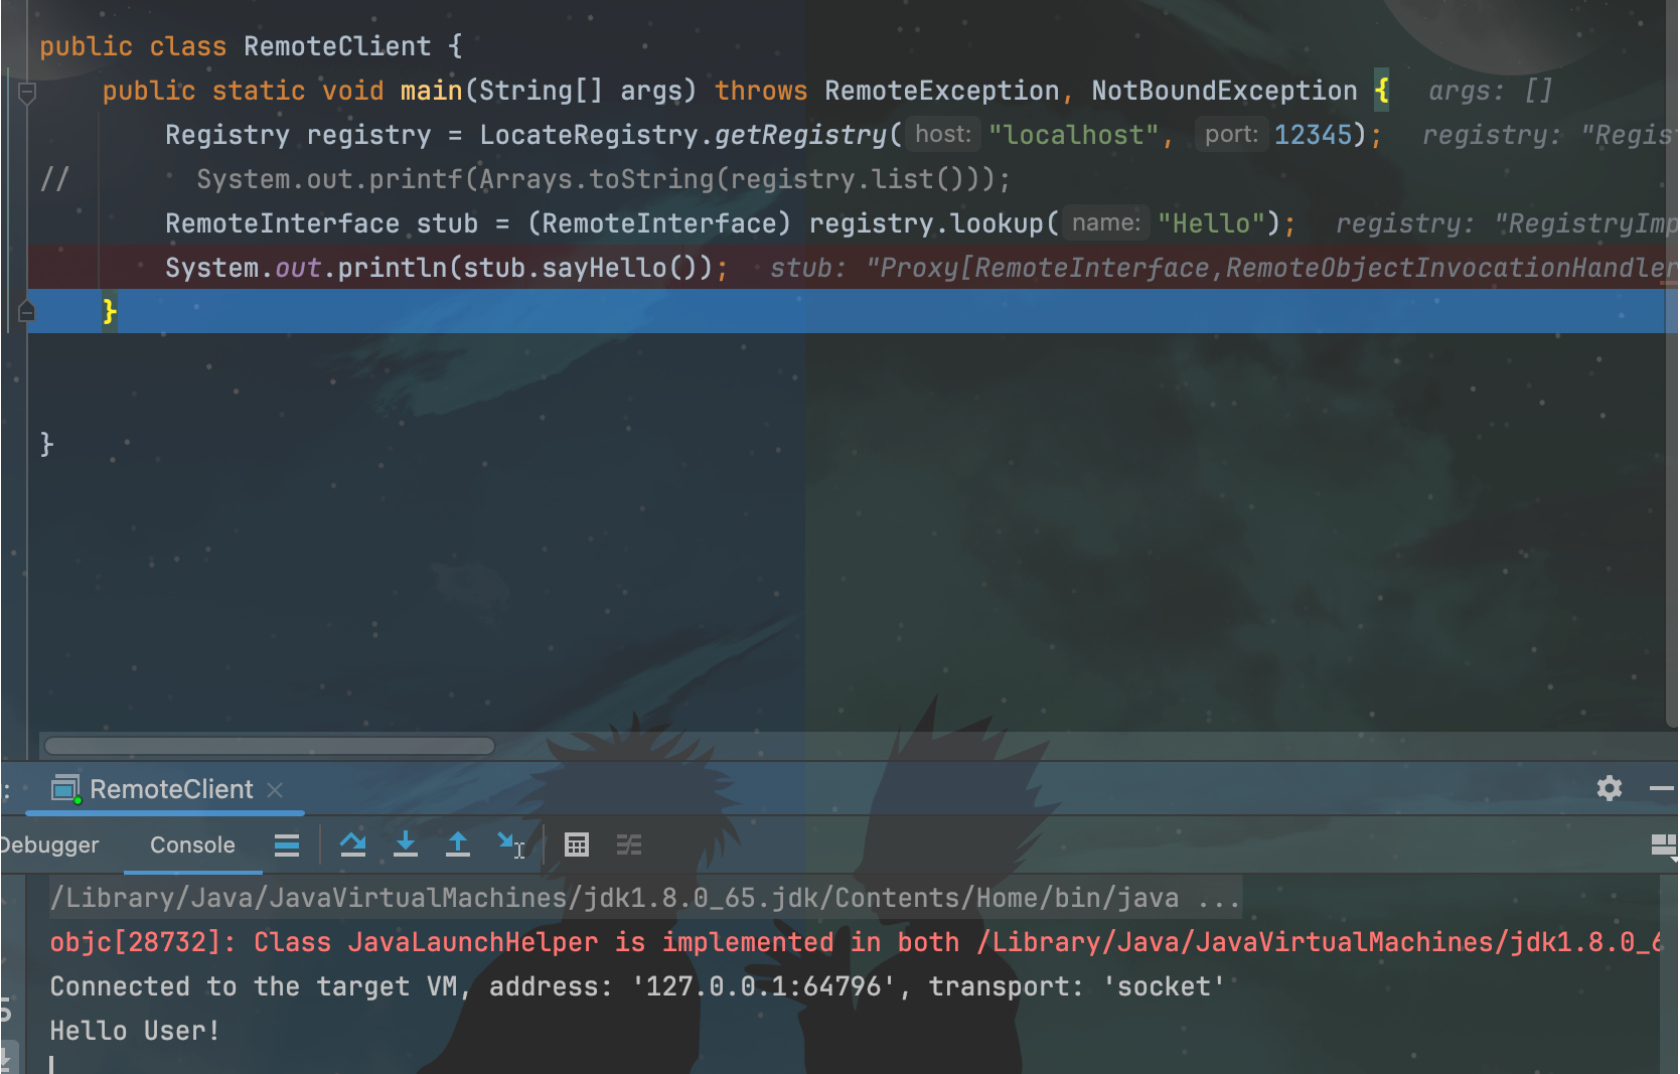This screenshot has height=1074, width=1680.
Task: Click the editor's horizontal scrollbar
Action: pos(270,746)
